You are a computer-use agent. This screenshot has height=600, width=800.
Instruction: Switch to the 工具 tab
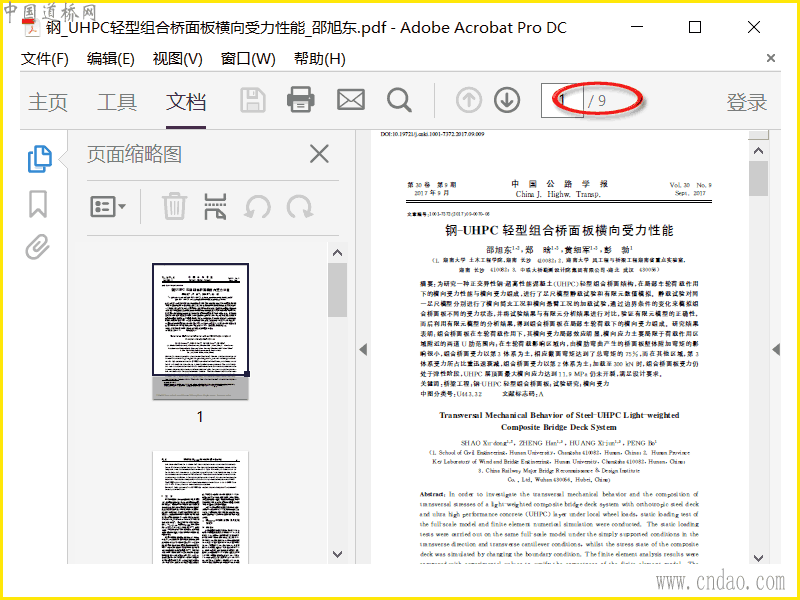pyautogui.click(x=117, y=102)
